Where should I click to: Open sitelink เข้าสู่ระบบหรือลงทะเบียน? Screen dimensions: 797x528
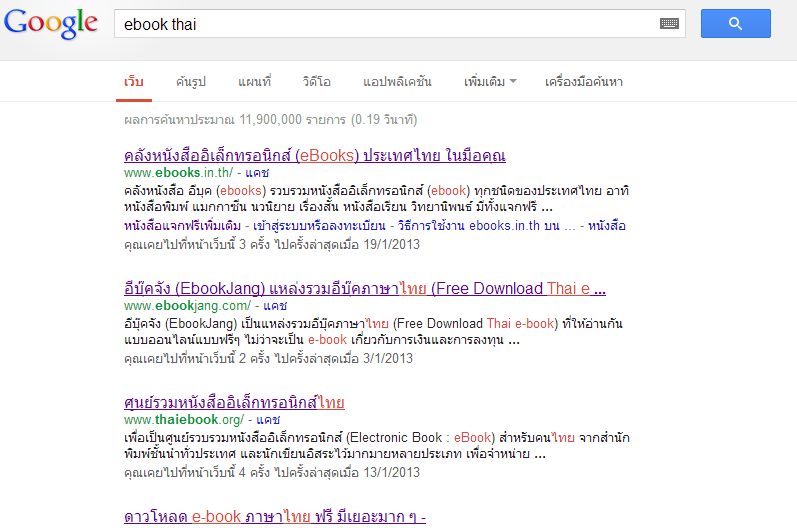point(319,226)
